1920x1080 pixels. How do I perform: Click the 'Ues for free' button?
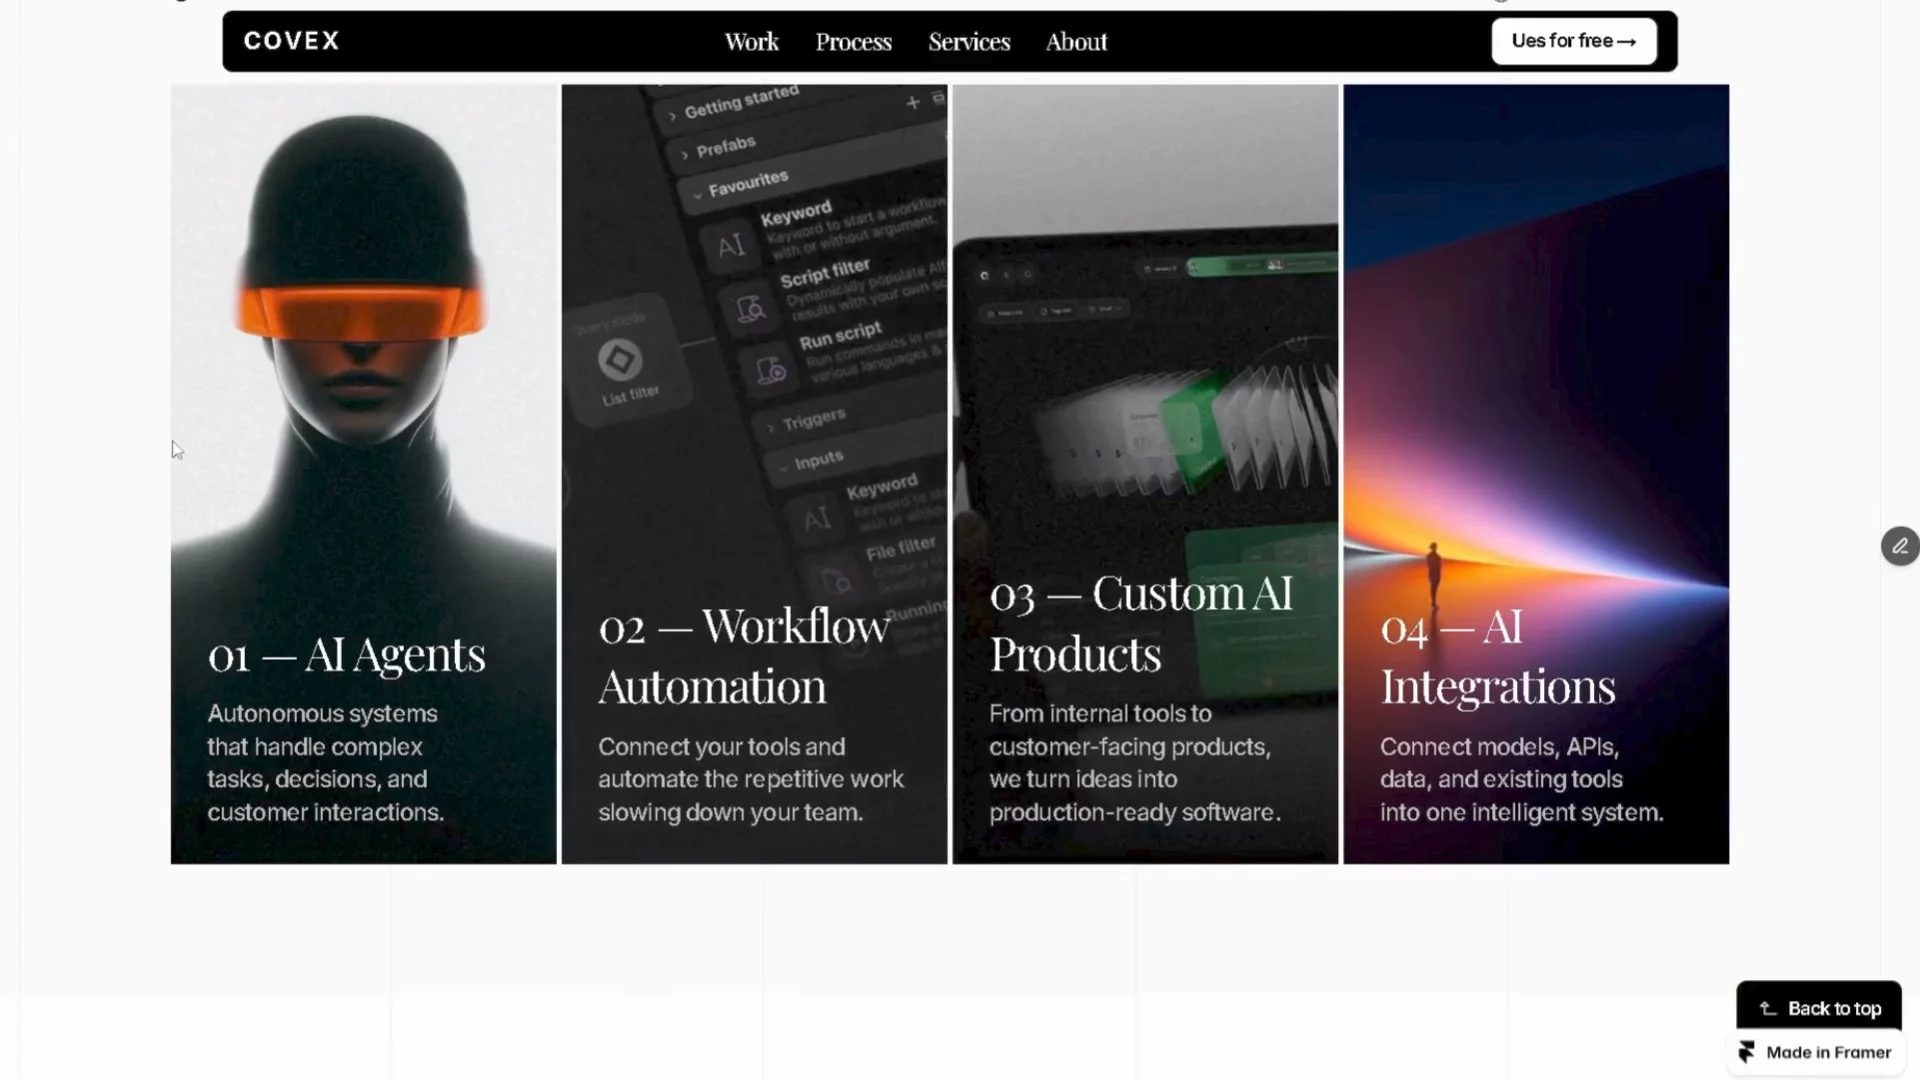coord(1574,41)
